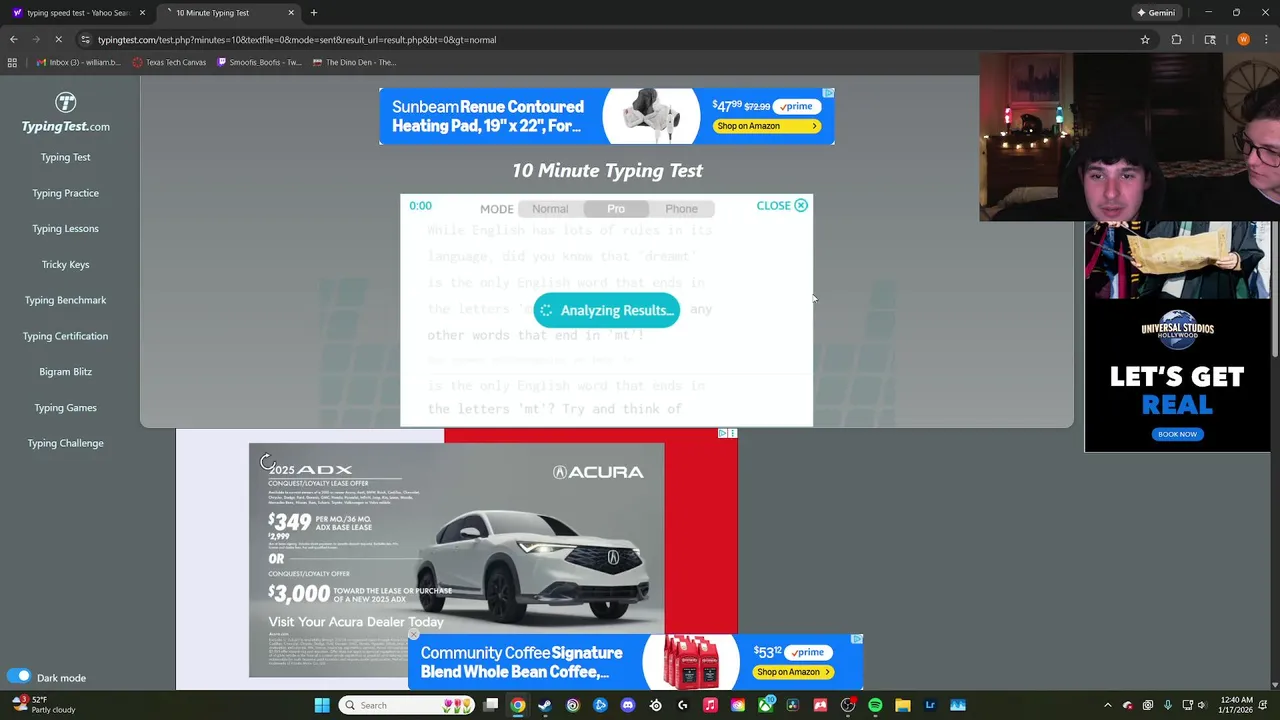
Task: Click Book Now on Universal Studios ad
Action: [1177, 434]
